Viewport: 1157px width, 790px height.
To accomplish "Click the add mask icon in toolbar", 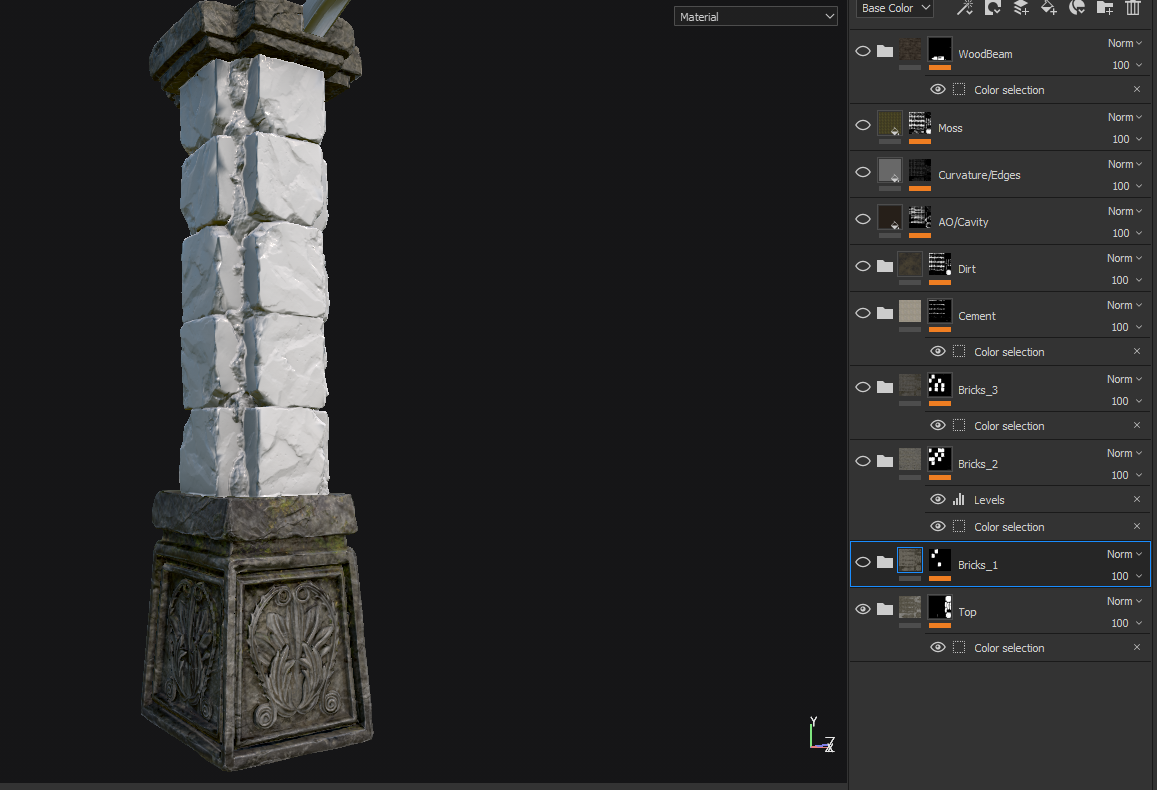I will 993,8.
